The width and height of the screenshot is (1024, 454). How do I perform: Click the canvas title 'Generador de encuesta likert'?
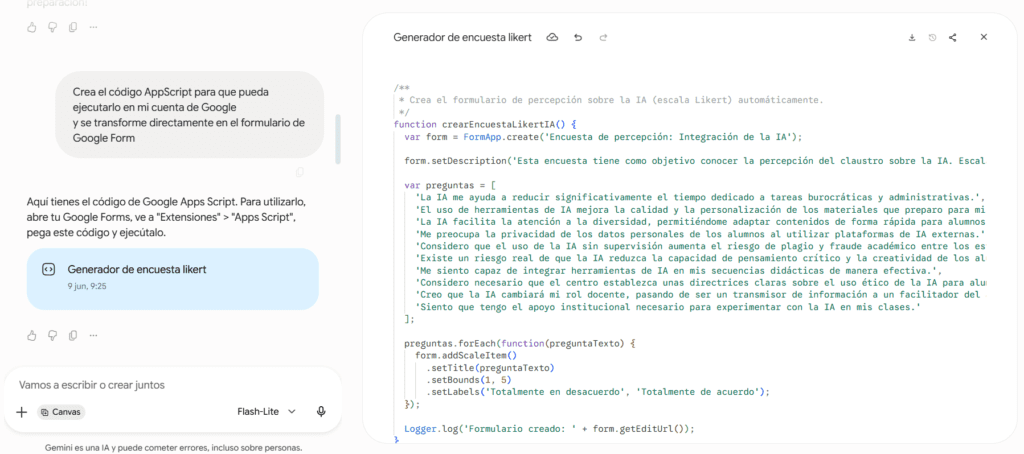[x=462, y=37]
